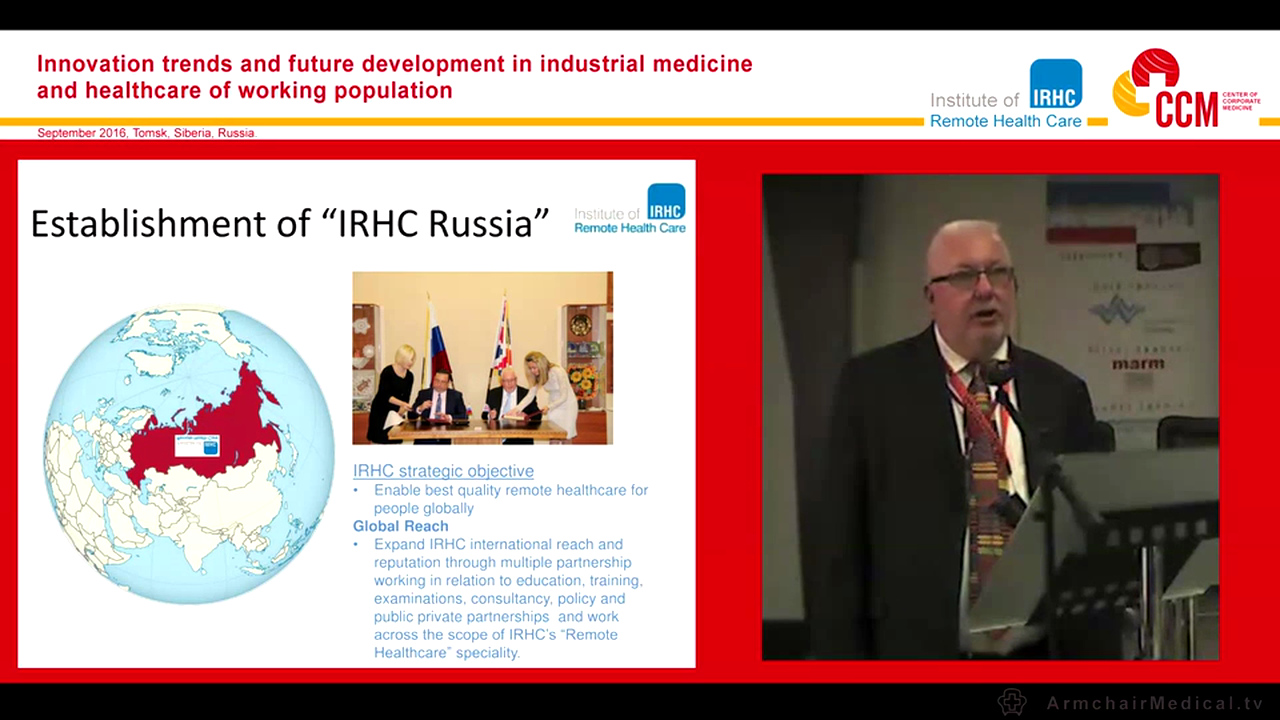Viewport: 1280px width, 720px height.
Task: Click the September 2016 Tomsk date line
Action: (145, 132)
